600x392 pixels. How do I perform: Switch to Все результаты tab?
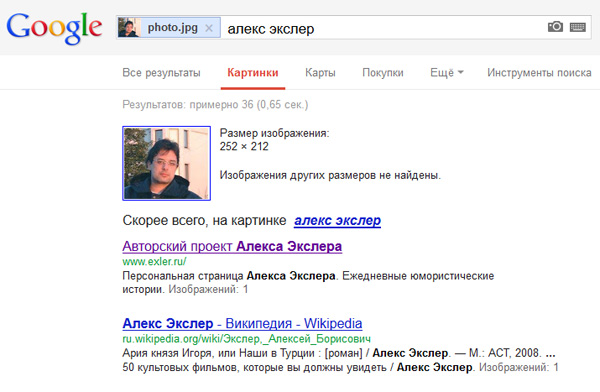(161, 73)
